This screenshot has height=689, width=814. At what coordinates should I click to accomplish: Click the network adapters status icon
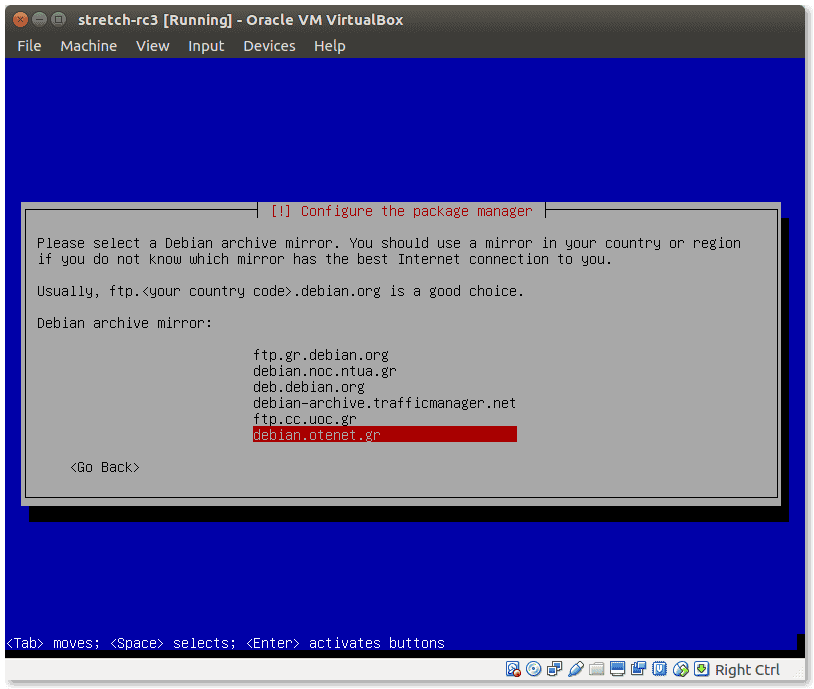point(554,669)
